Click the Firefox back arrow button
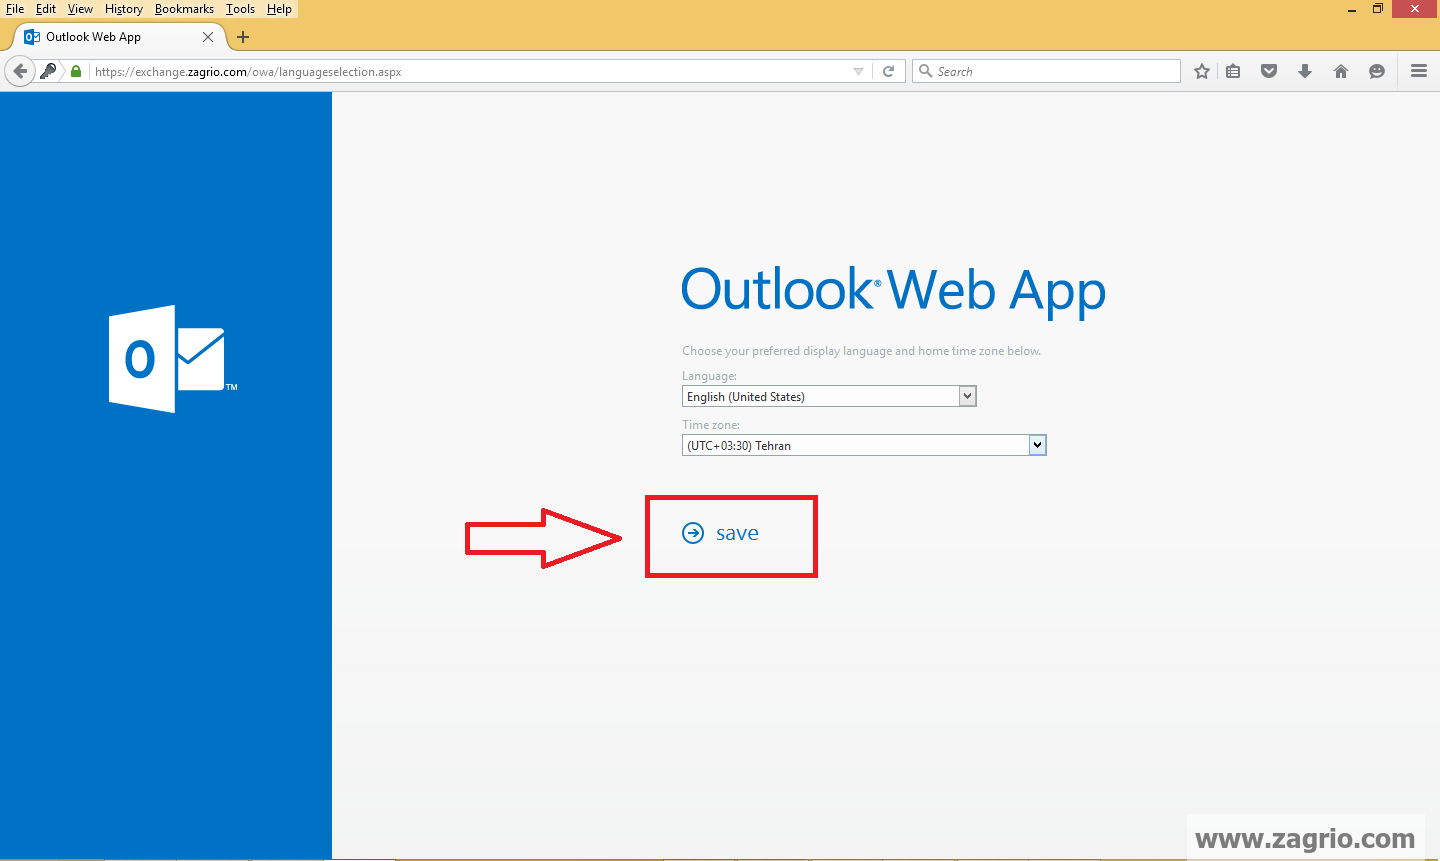1440x861 pixels. [20, 71]
